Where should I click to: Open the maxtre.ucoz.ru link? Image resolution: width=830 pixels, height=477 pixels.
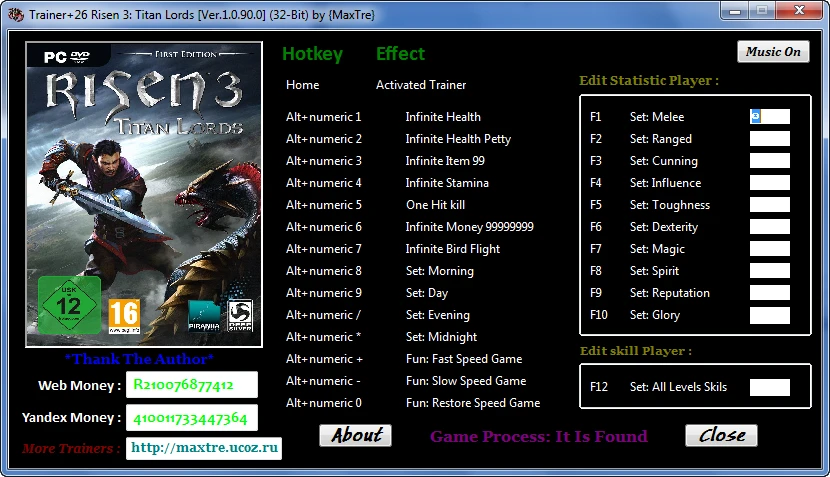204,448
